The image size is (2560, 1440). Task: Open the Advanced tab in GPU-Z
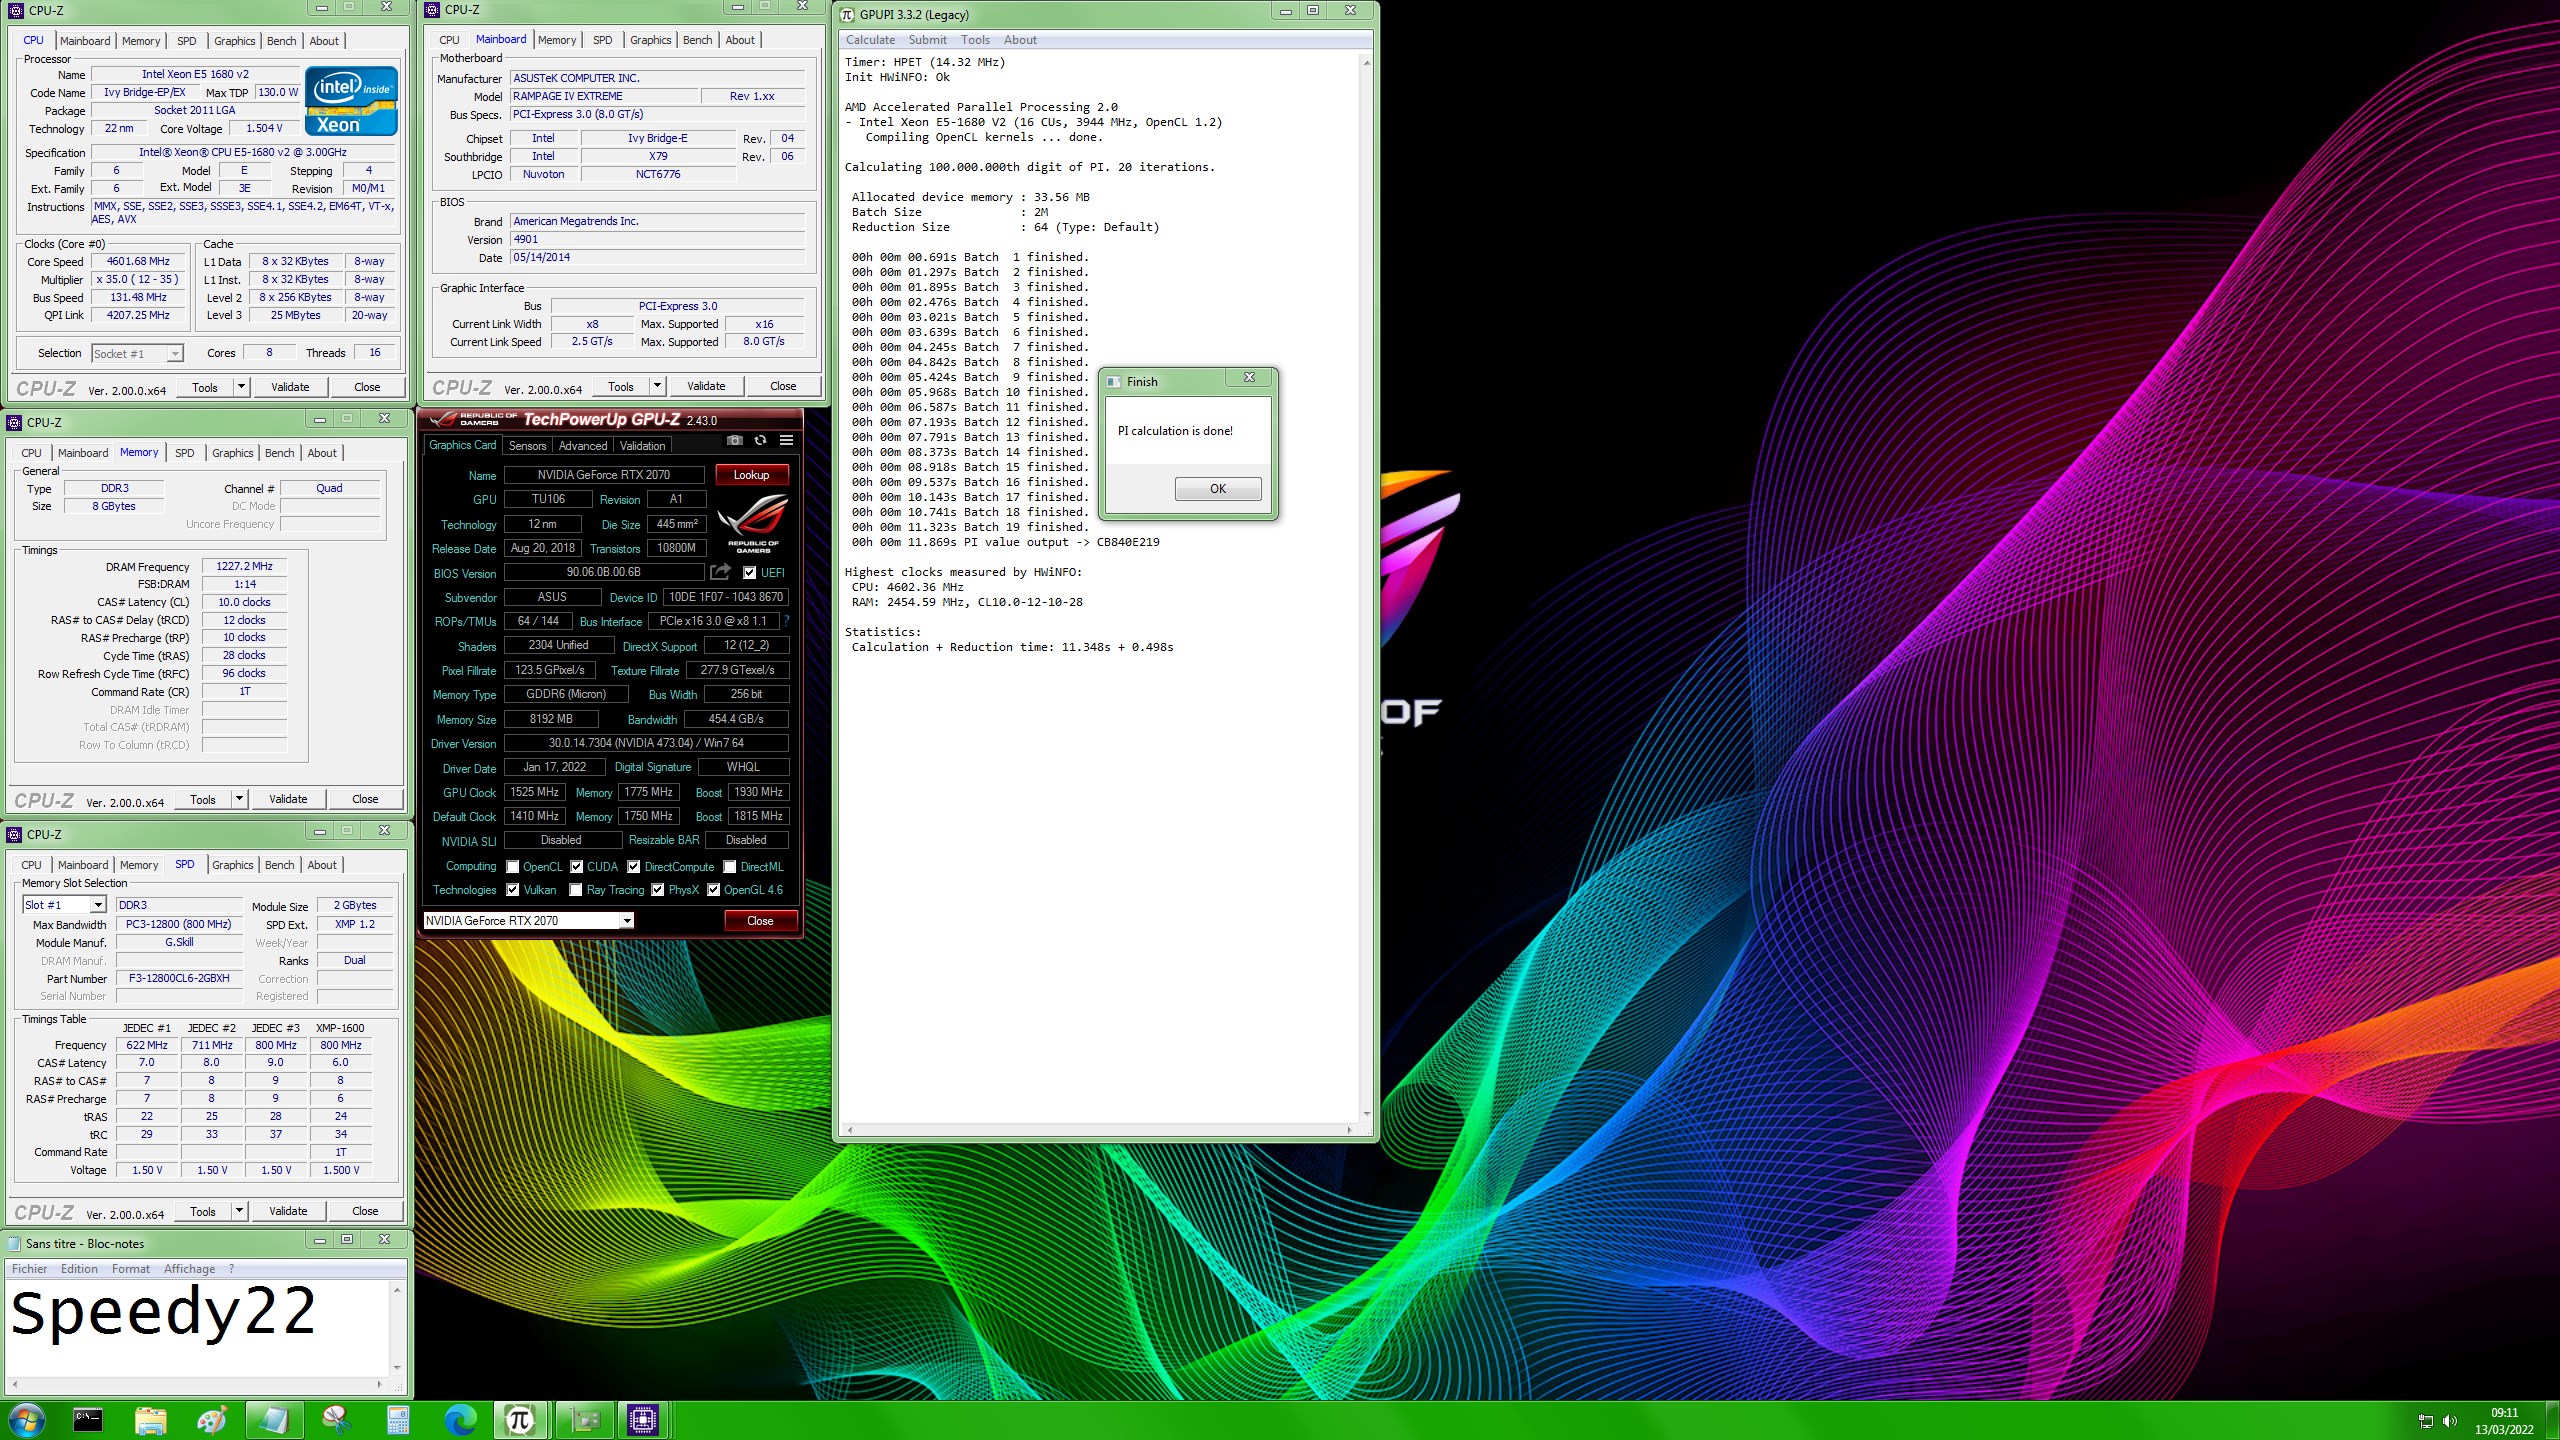coord(582,446)
